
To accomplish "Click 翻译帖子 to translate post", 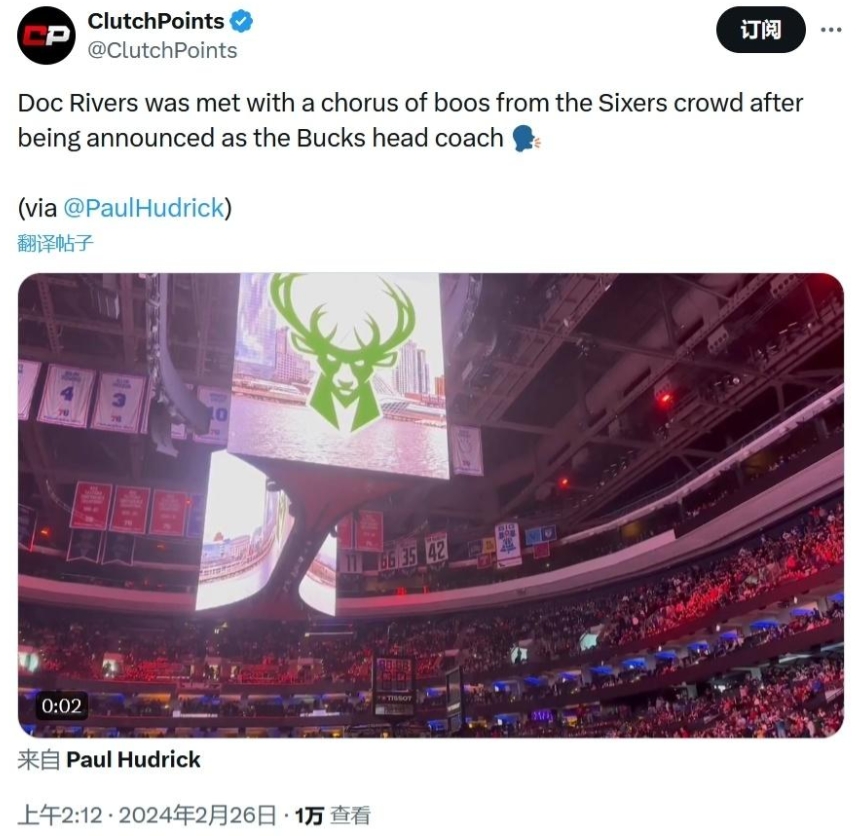I will pos(56,242).
